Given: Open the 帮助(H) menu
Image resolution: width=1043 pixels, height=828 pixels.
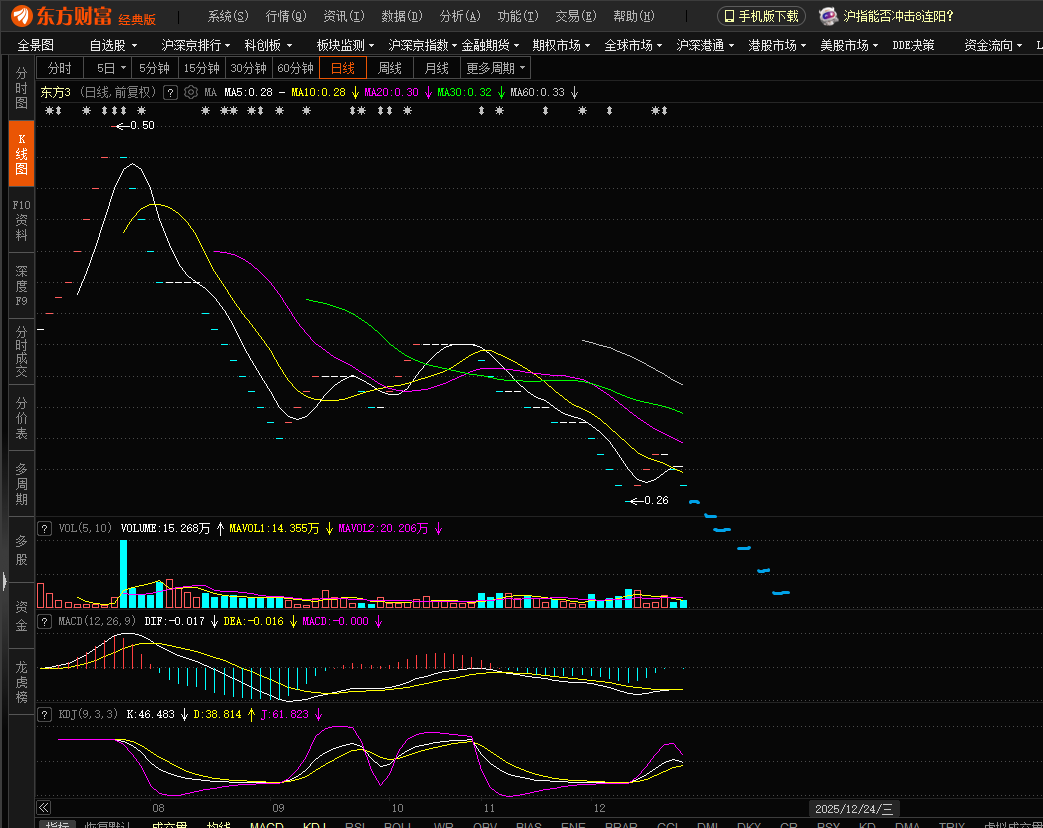Looking at the screenshot, I should click(x=634, y=16).
